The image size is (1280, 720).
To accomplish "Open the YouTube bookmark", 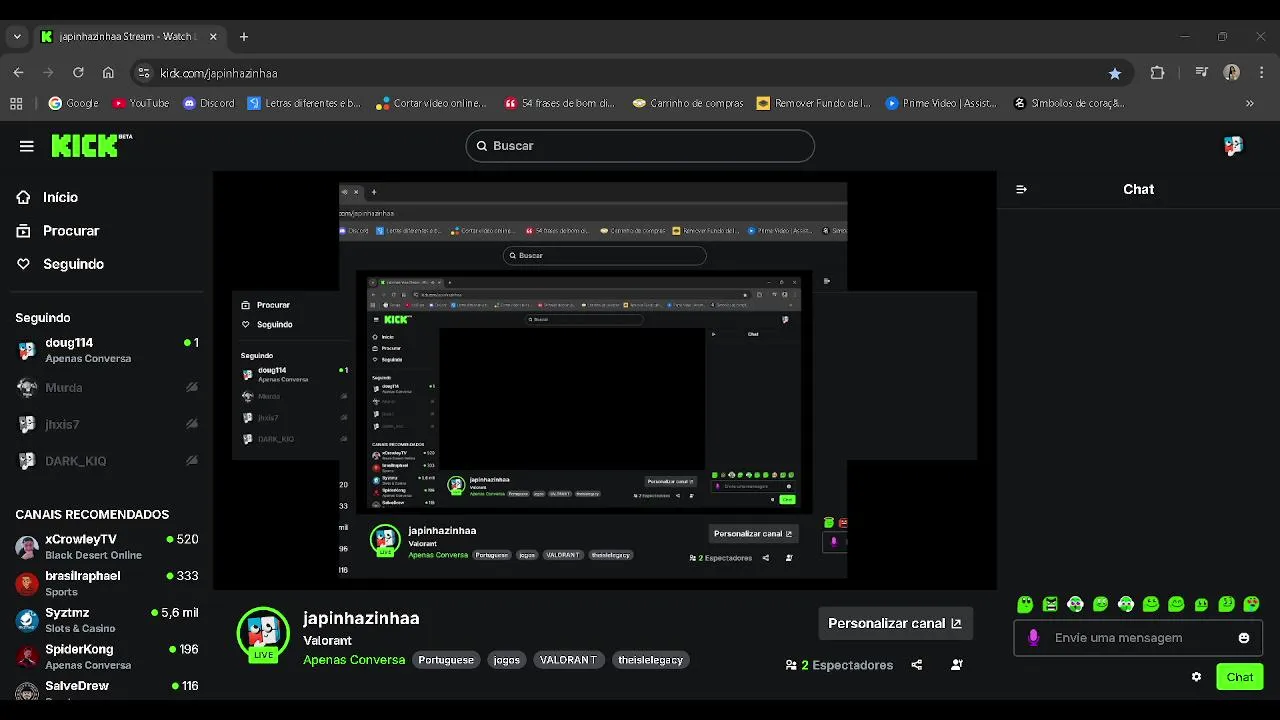I will tap(140, 103).
